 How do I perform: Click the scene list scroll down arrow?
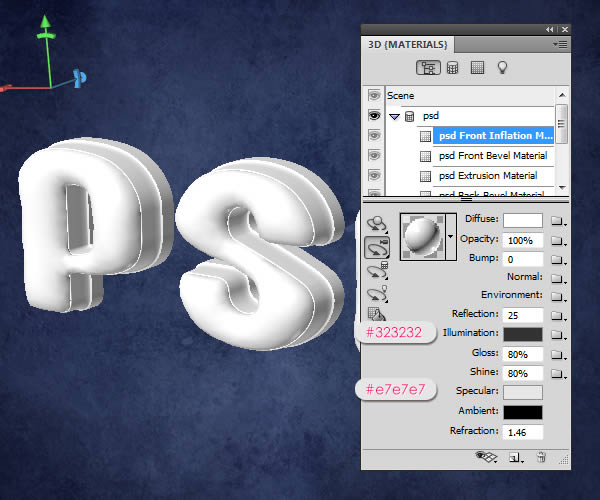[x=562, y=187]
